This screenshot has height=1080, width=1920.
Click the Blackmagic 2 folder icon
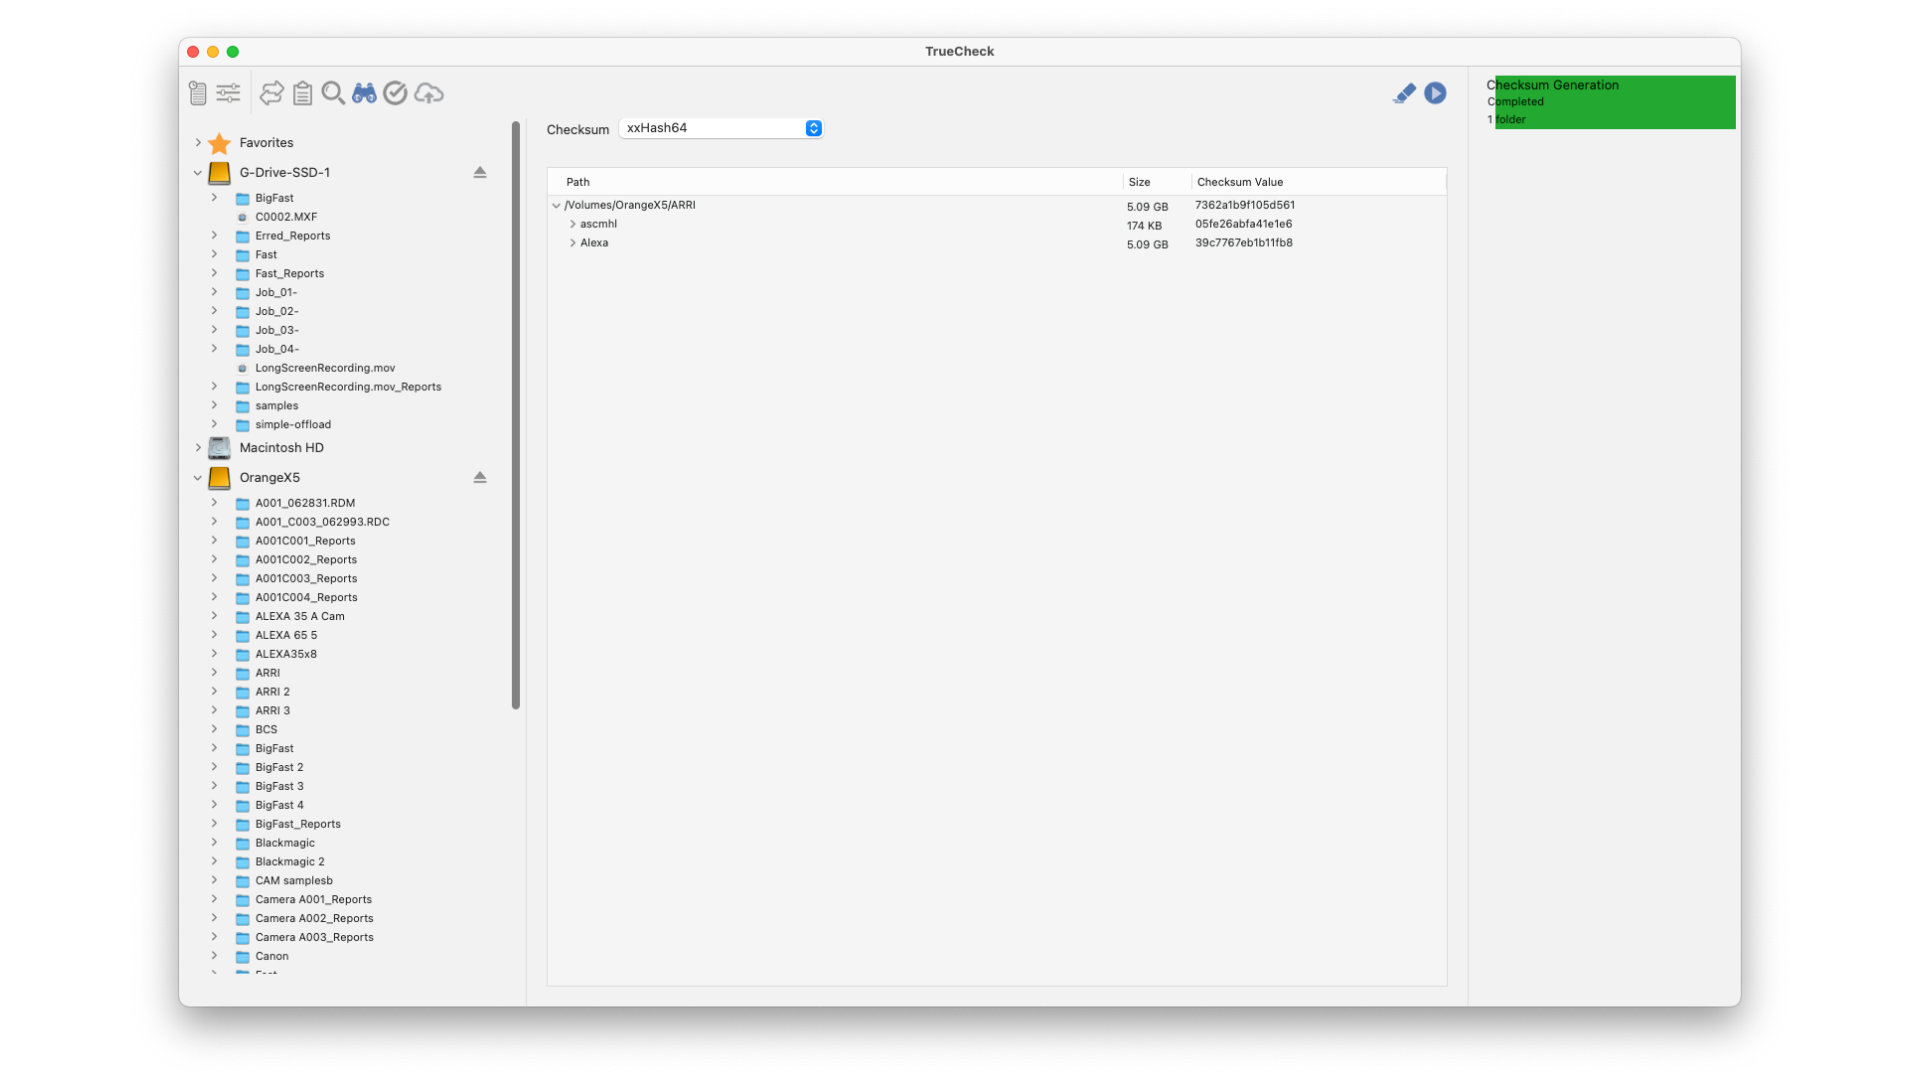[242, 862]
